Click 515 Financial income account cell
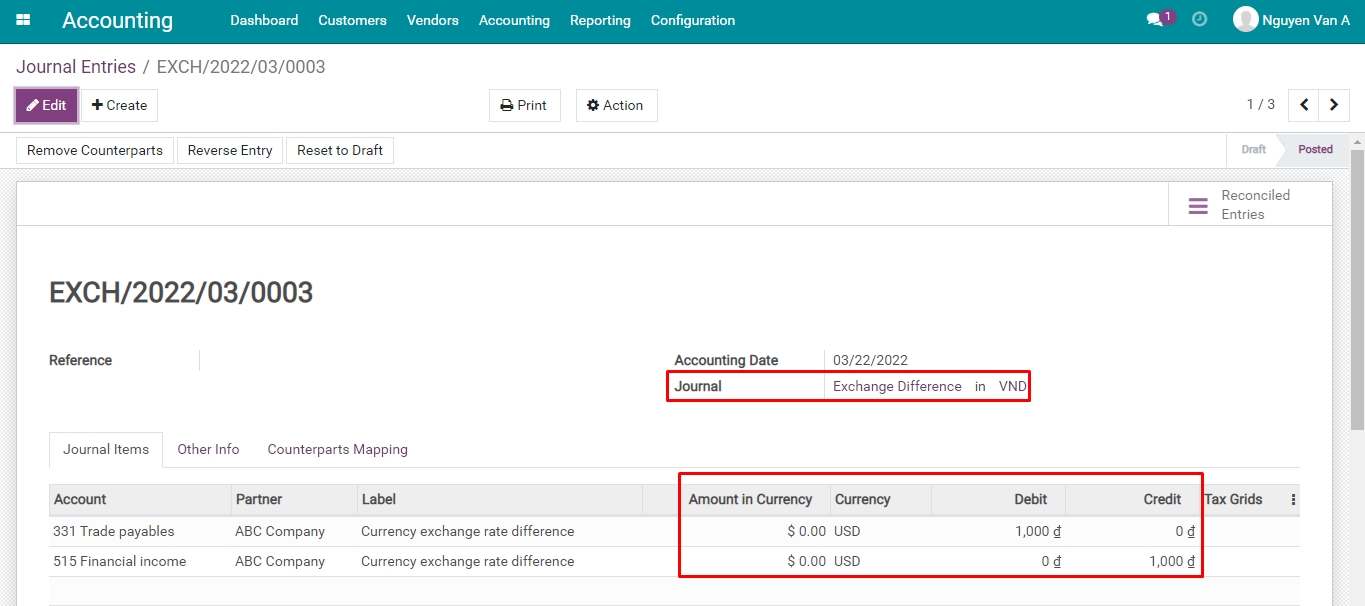Screen dimensions: 1365x606 coord(119,561)
